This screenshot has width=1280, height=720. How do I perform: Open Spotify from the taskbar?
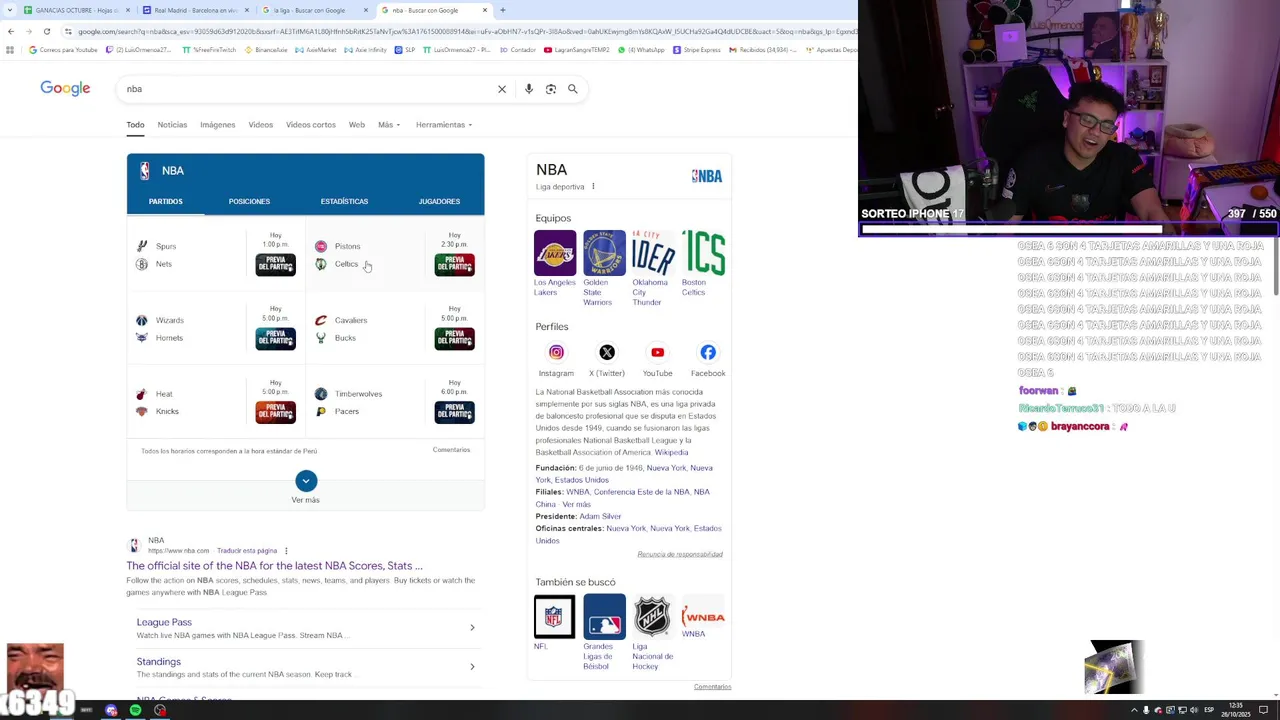[x=135, y=710]
